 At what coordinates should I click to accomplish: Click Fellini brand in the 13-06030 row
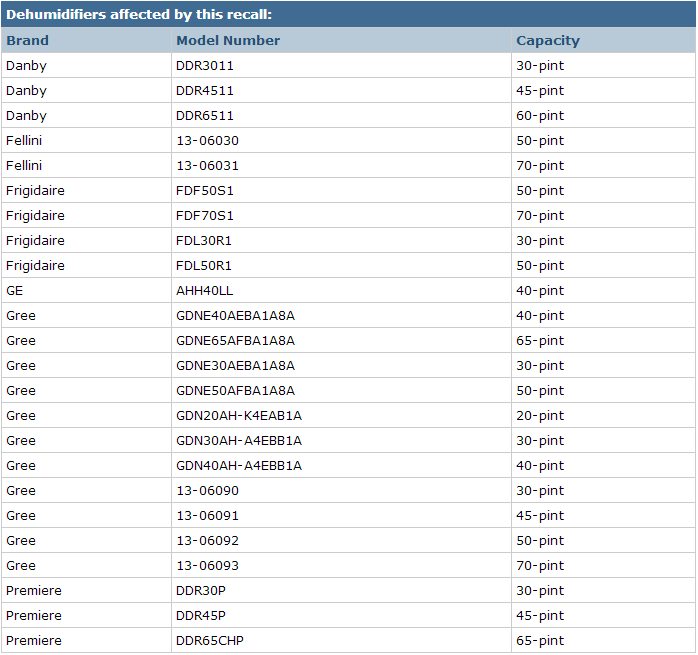coord(24,141)
